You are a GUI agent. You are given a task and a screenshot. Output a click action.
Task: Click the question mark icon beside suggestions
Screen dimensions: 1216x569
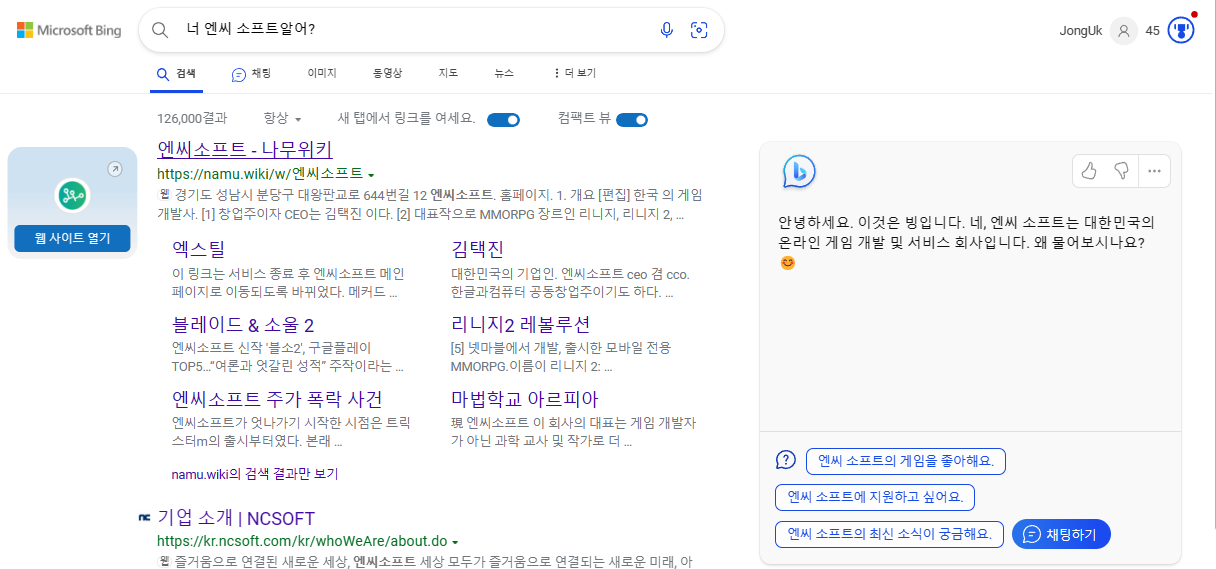tap(785, 460)
